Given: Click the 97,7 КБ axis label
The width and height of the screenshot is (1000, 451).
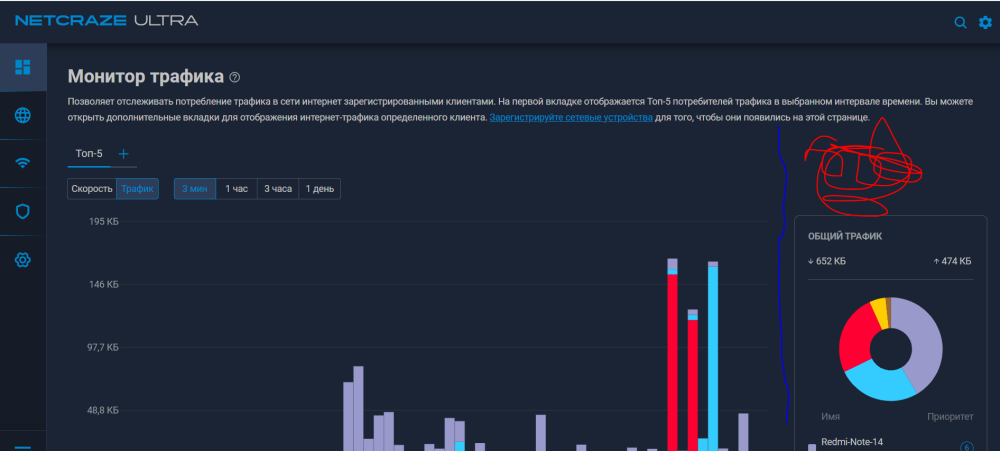Looking at the screenshot, I should click(x=103, y=348).
